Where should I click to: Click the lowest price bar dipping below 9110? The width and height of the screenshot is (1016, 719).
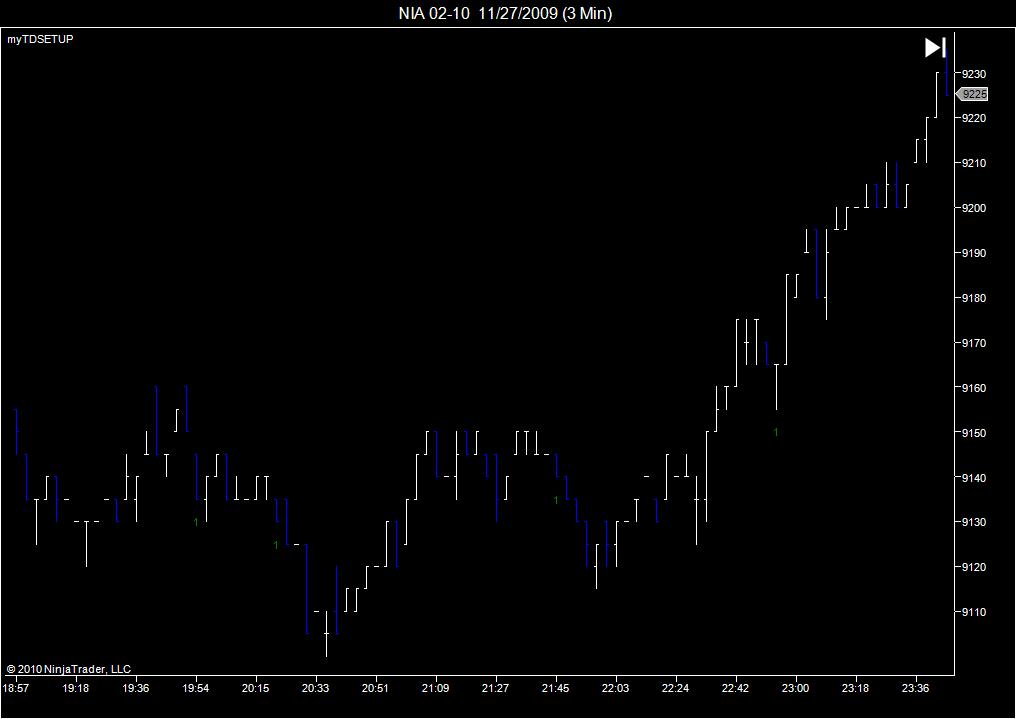click(327, 633)
